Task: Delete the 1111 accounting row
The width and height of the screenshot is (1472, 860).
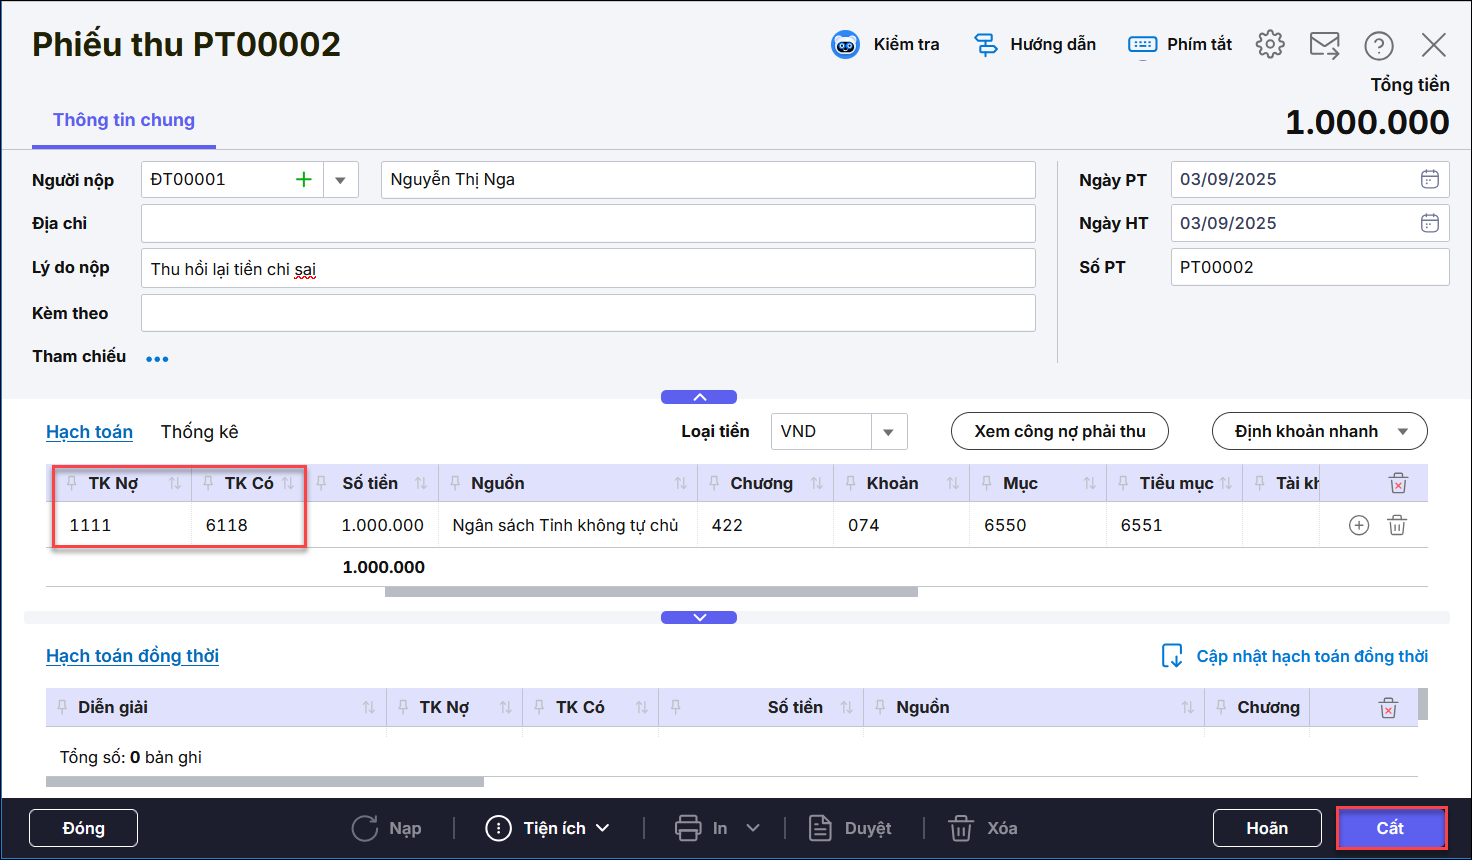Action: pos(1397,525)
